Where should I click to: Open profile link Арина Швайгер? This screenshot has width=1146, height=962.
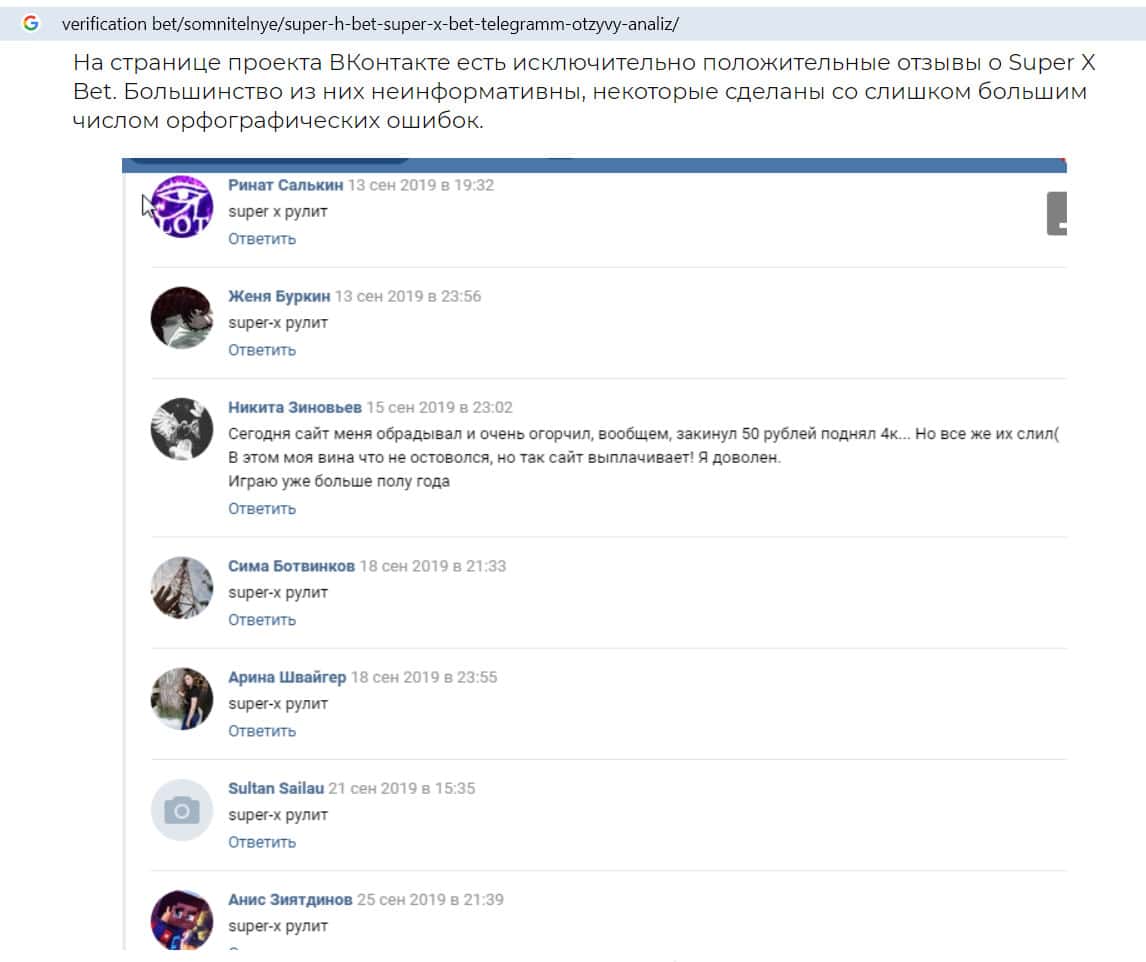(x=286, y=677)
